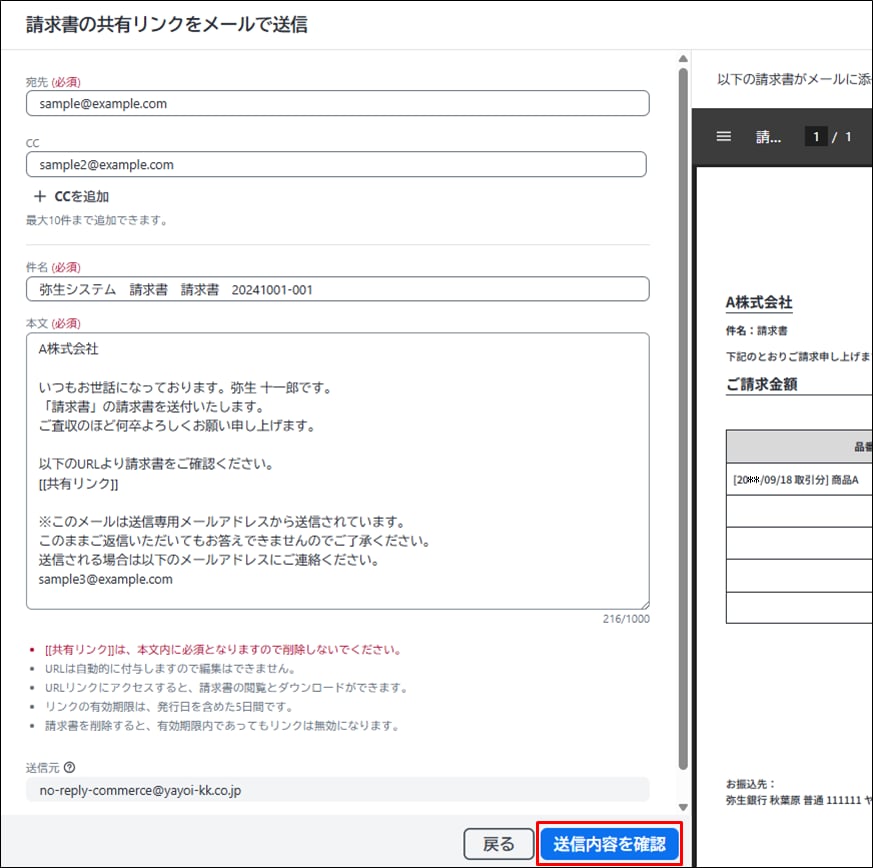Open the PDF viewer hamburger menu
The width and height of the screenshot is (873, 868).
pos(724,136)
